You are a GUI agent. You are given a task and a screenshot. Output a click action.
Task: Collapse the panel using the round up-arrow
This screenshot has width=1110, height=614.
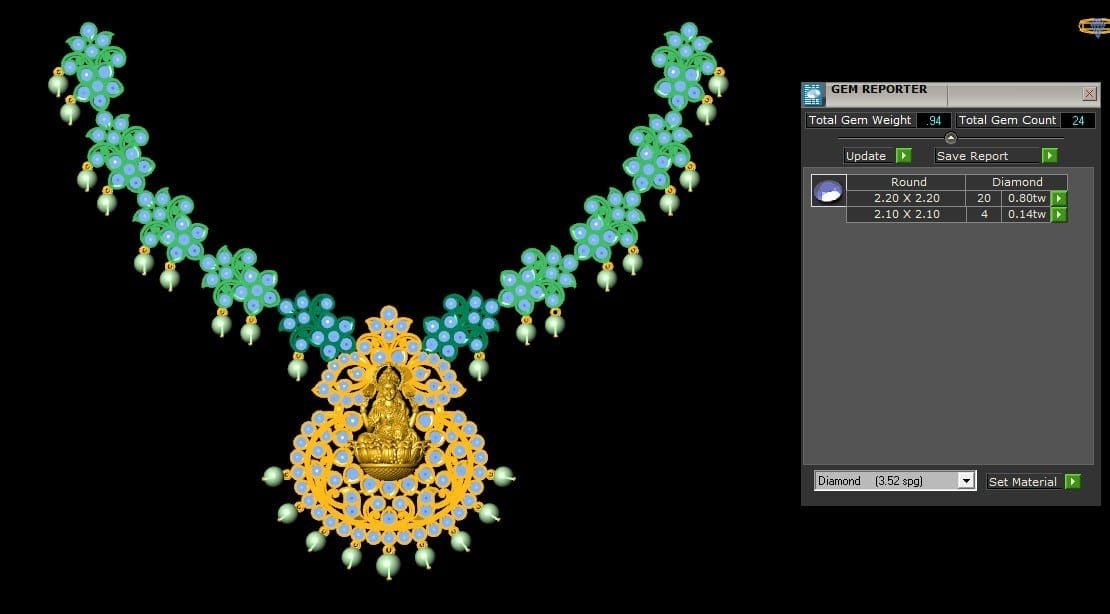pos(950,138)
